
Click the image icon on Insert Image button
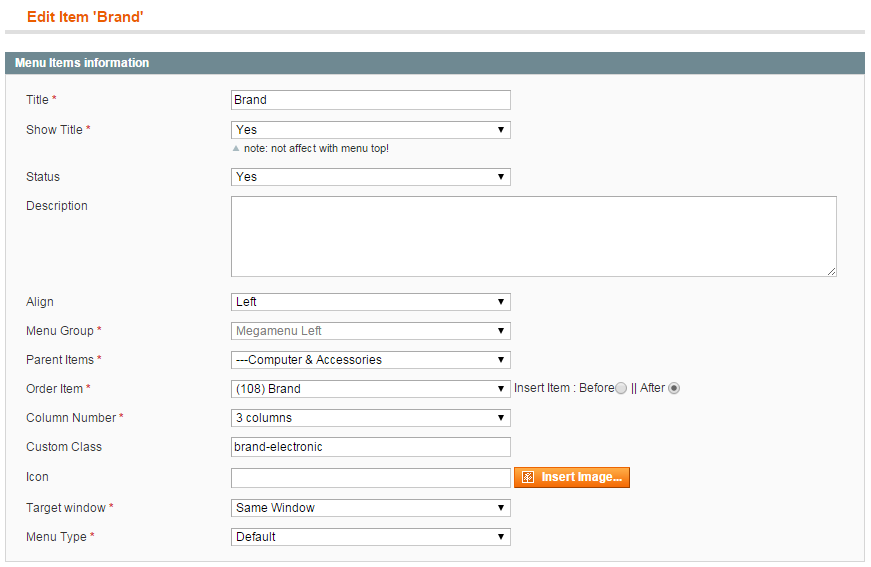tap(528, 477)
